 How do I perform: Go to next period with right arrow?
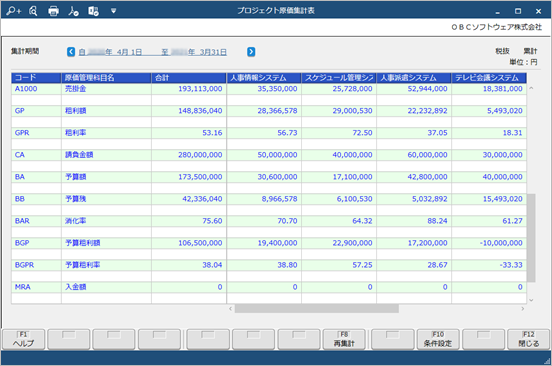pos(251,52)
